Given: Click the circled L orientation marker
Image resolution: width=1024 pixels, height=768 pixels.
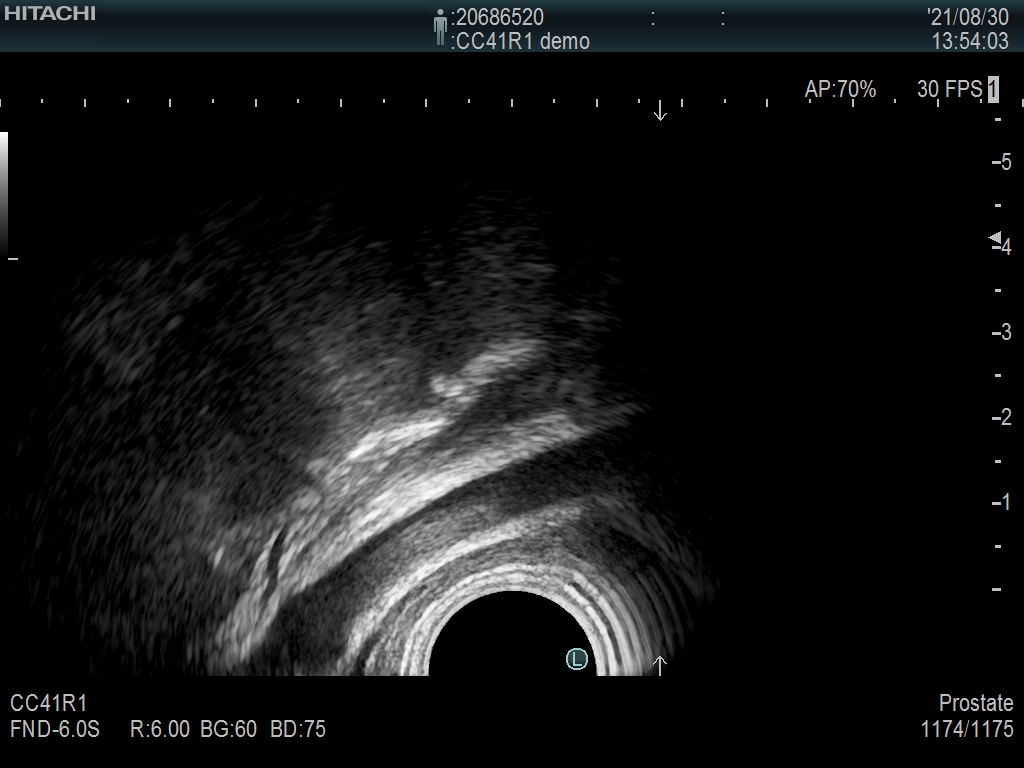Looking at the screenshot, I should tap(576, 658).
